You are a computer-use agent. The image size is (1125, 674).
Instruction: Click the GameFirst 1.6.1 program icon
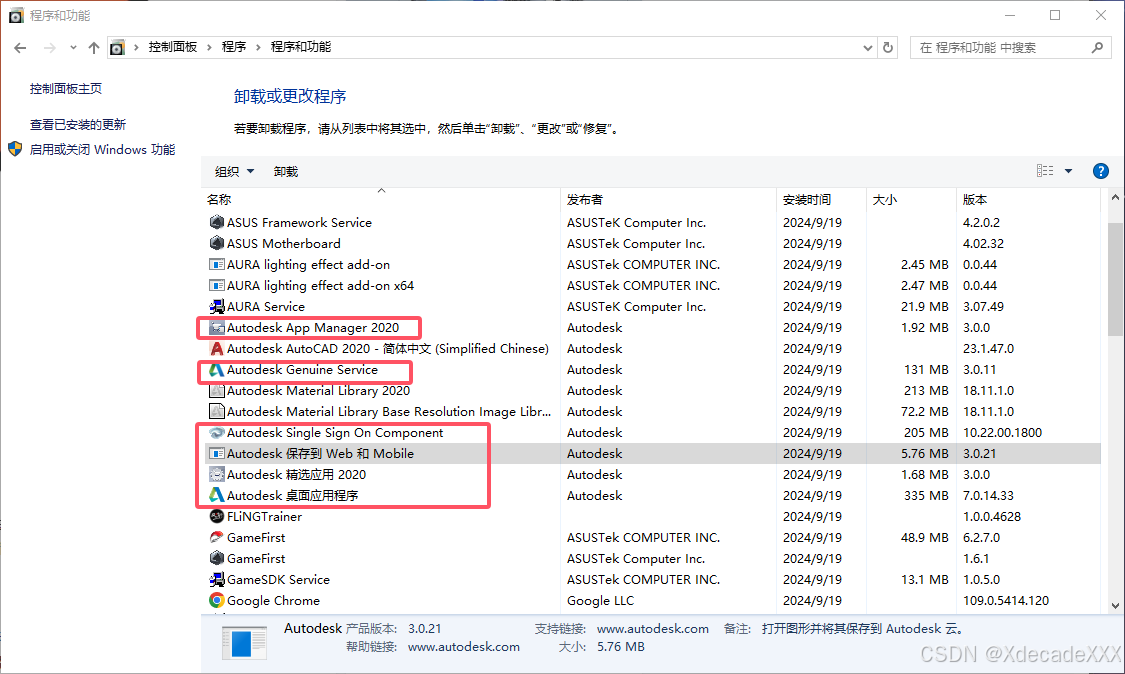point(216,558)
